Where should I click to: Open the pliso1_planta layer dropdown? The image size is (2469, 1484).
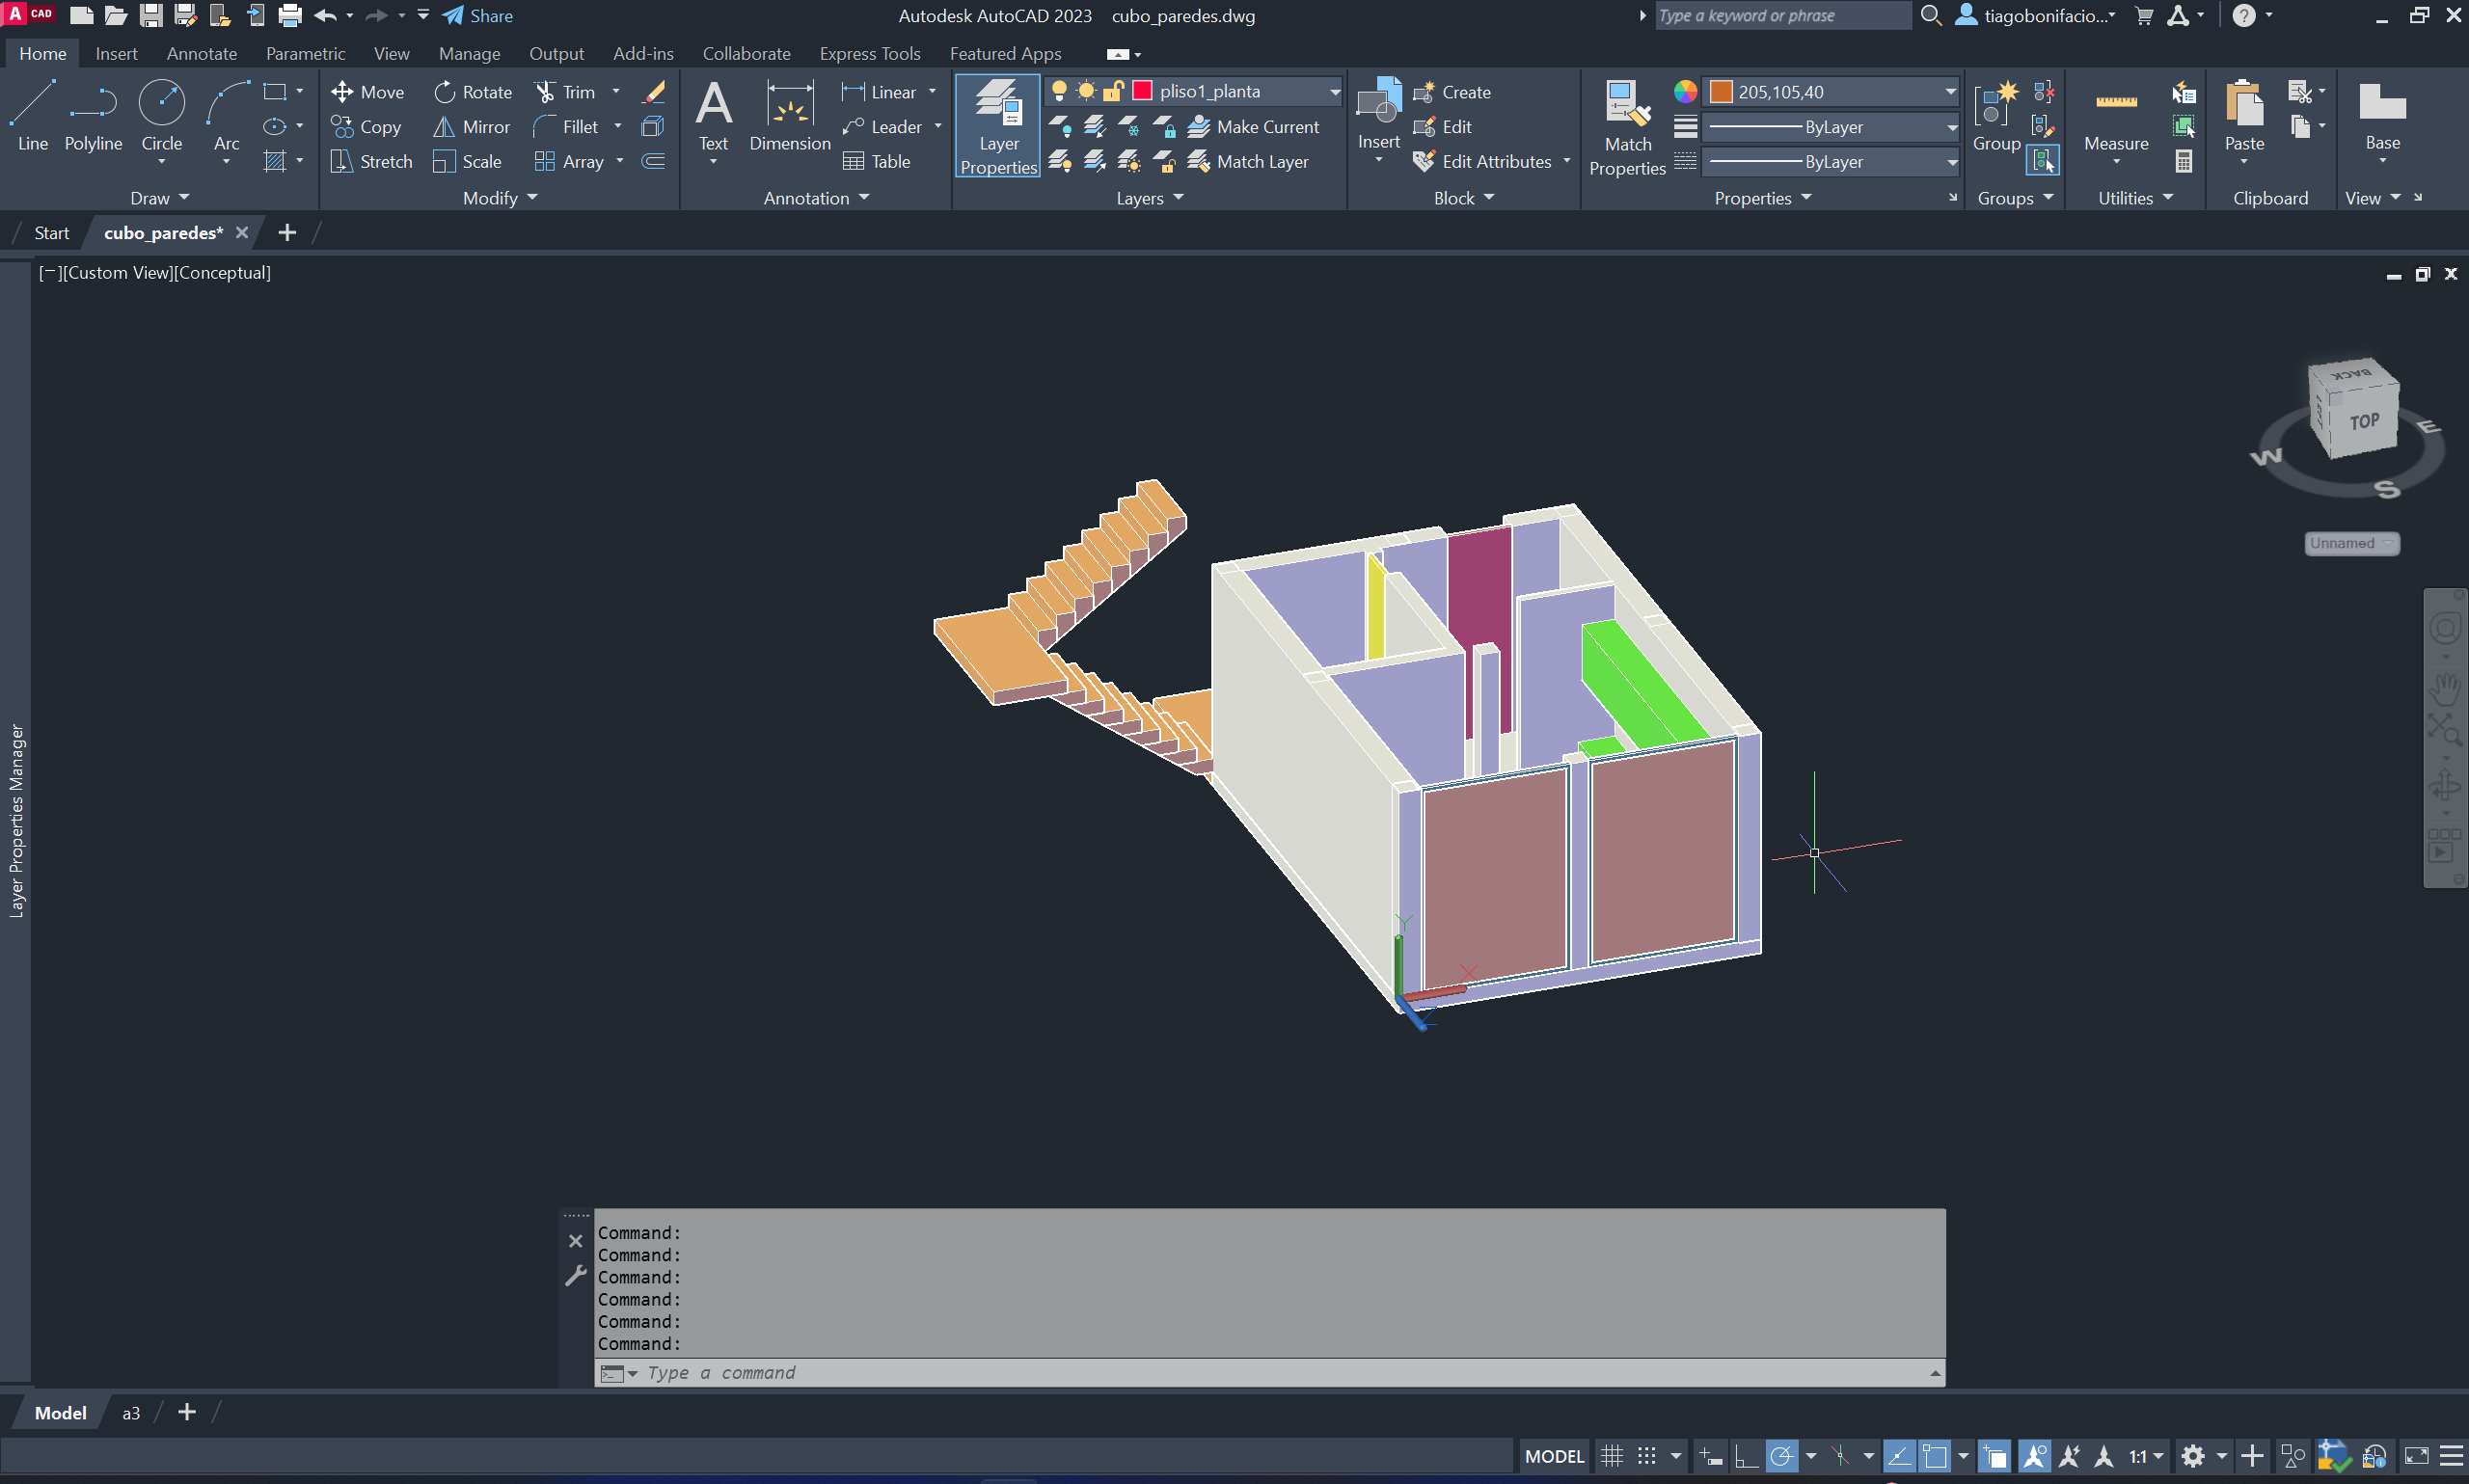point(1334,91)
